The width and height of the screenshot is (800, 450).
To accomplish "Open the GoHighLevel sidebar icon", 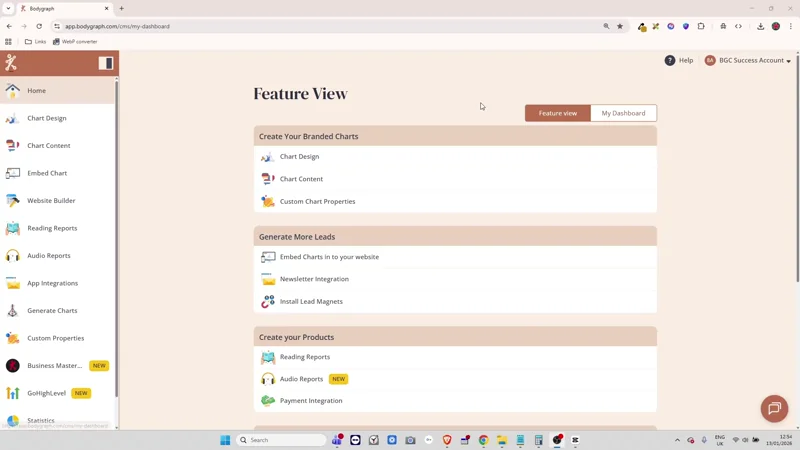I will (13, 393).
